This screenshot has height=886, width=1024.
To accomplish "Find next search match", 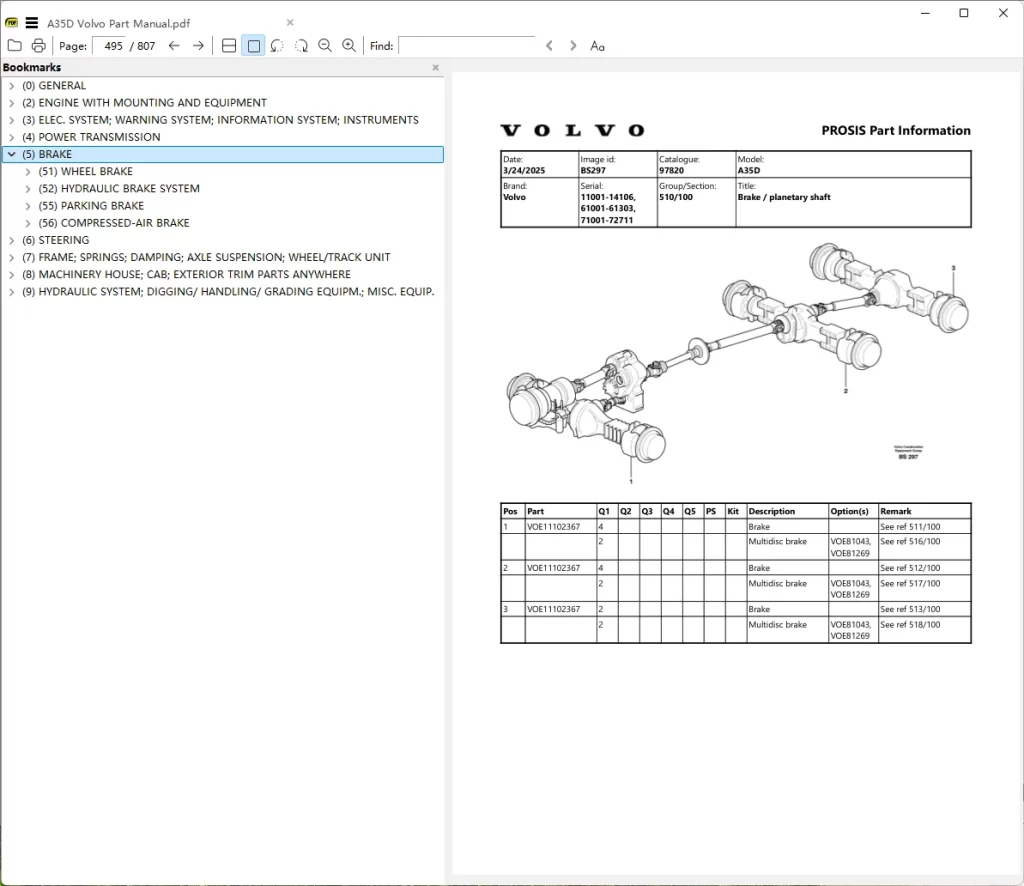I will tap(573, 46).
